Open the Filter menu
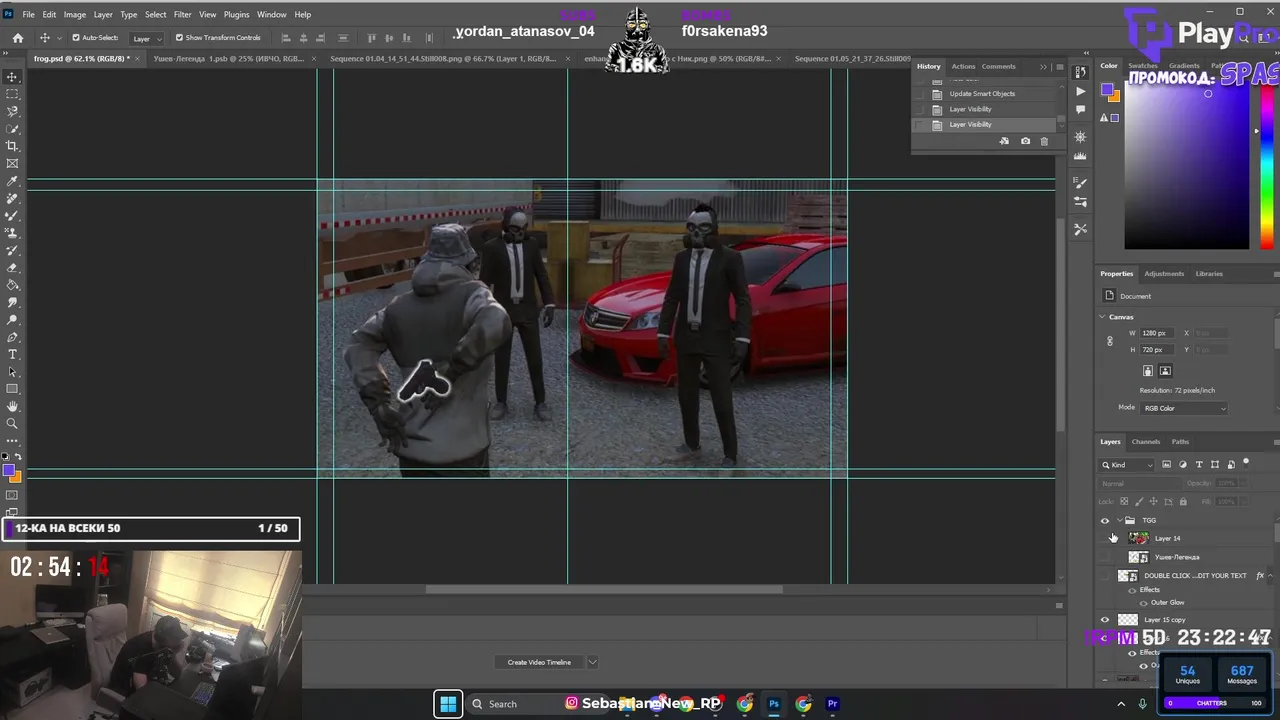The width and height of the screenshot is (1280, 720). 182,14
